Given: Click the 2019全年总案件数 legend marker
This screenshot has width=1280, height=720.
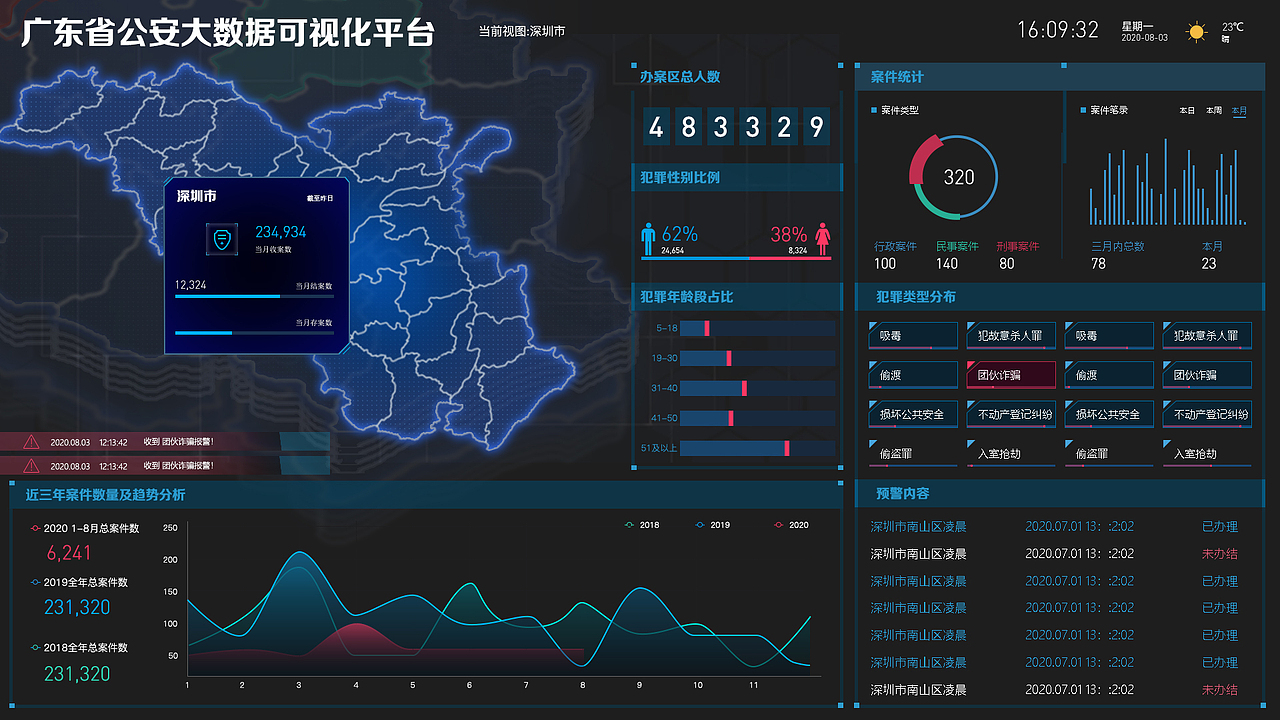Looking at the screenshot, I should pyautogui.click(x=35, y=582).
